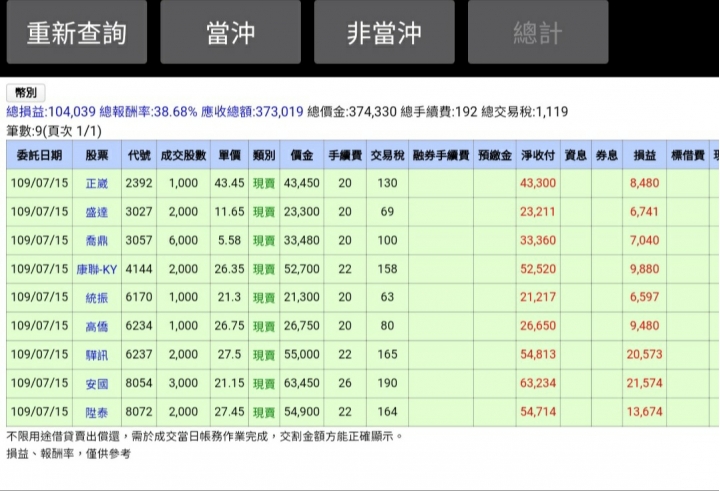Click unit price 5.58
The image size is (720, 491).
click(x=230, y=240)
